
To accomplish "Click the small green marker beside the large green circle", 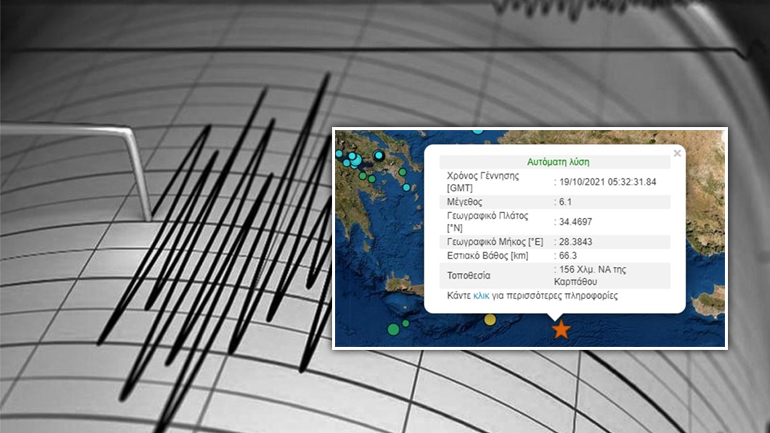I will tap(407, 322).
